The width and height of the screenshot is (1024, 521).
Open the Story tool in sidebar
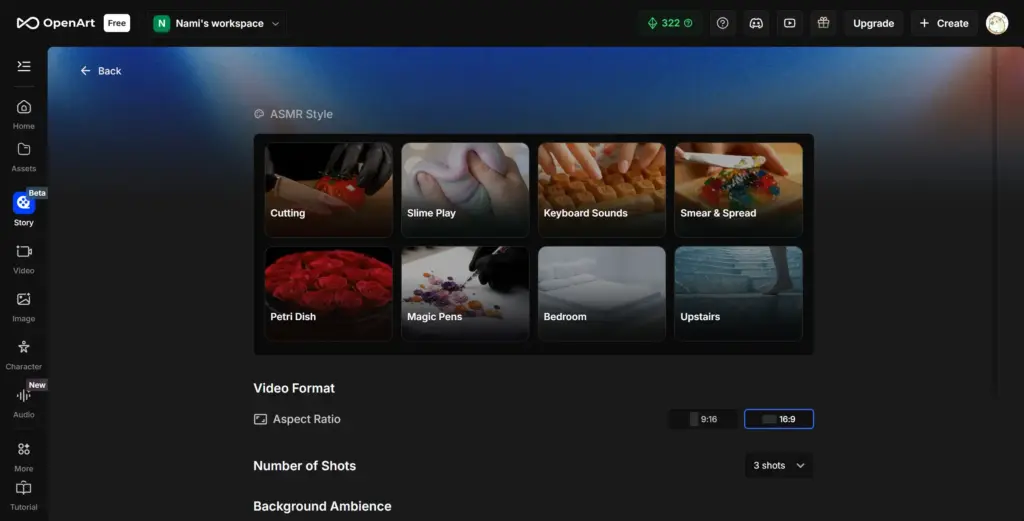24,204
